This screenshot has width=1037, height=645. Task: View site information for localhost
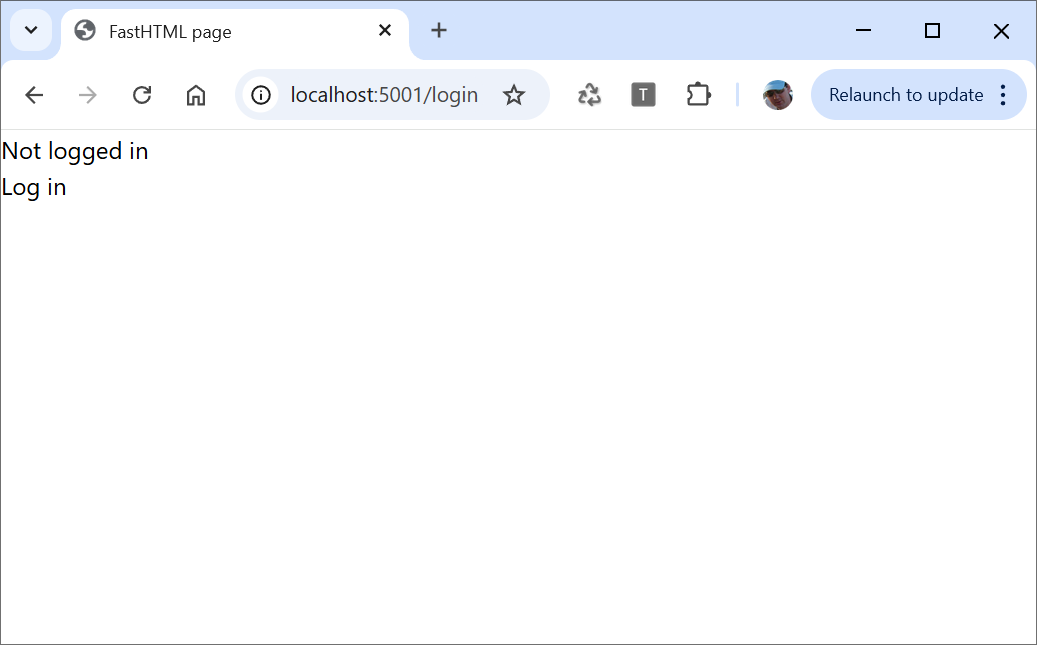pos(261,95)
